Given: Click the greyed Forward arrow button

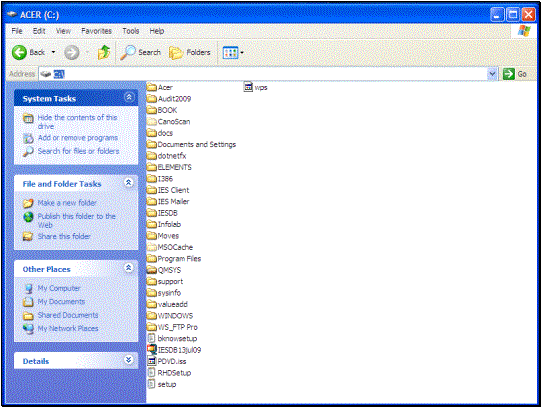Looking at the screenshot, I should pyautogui.click(x=72, y=52).
